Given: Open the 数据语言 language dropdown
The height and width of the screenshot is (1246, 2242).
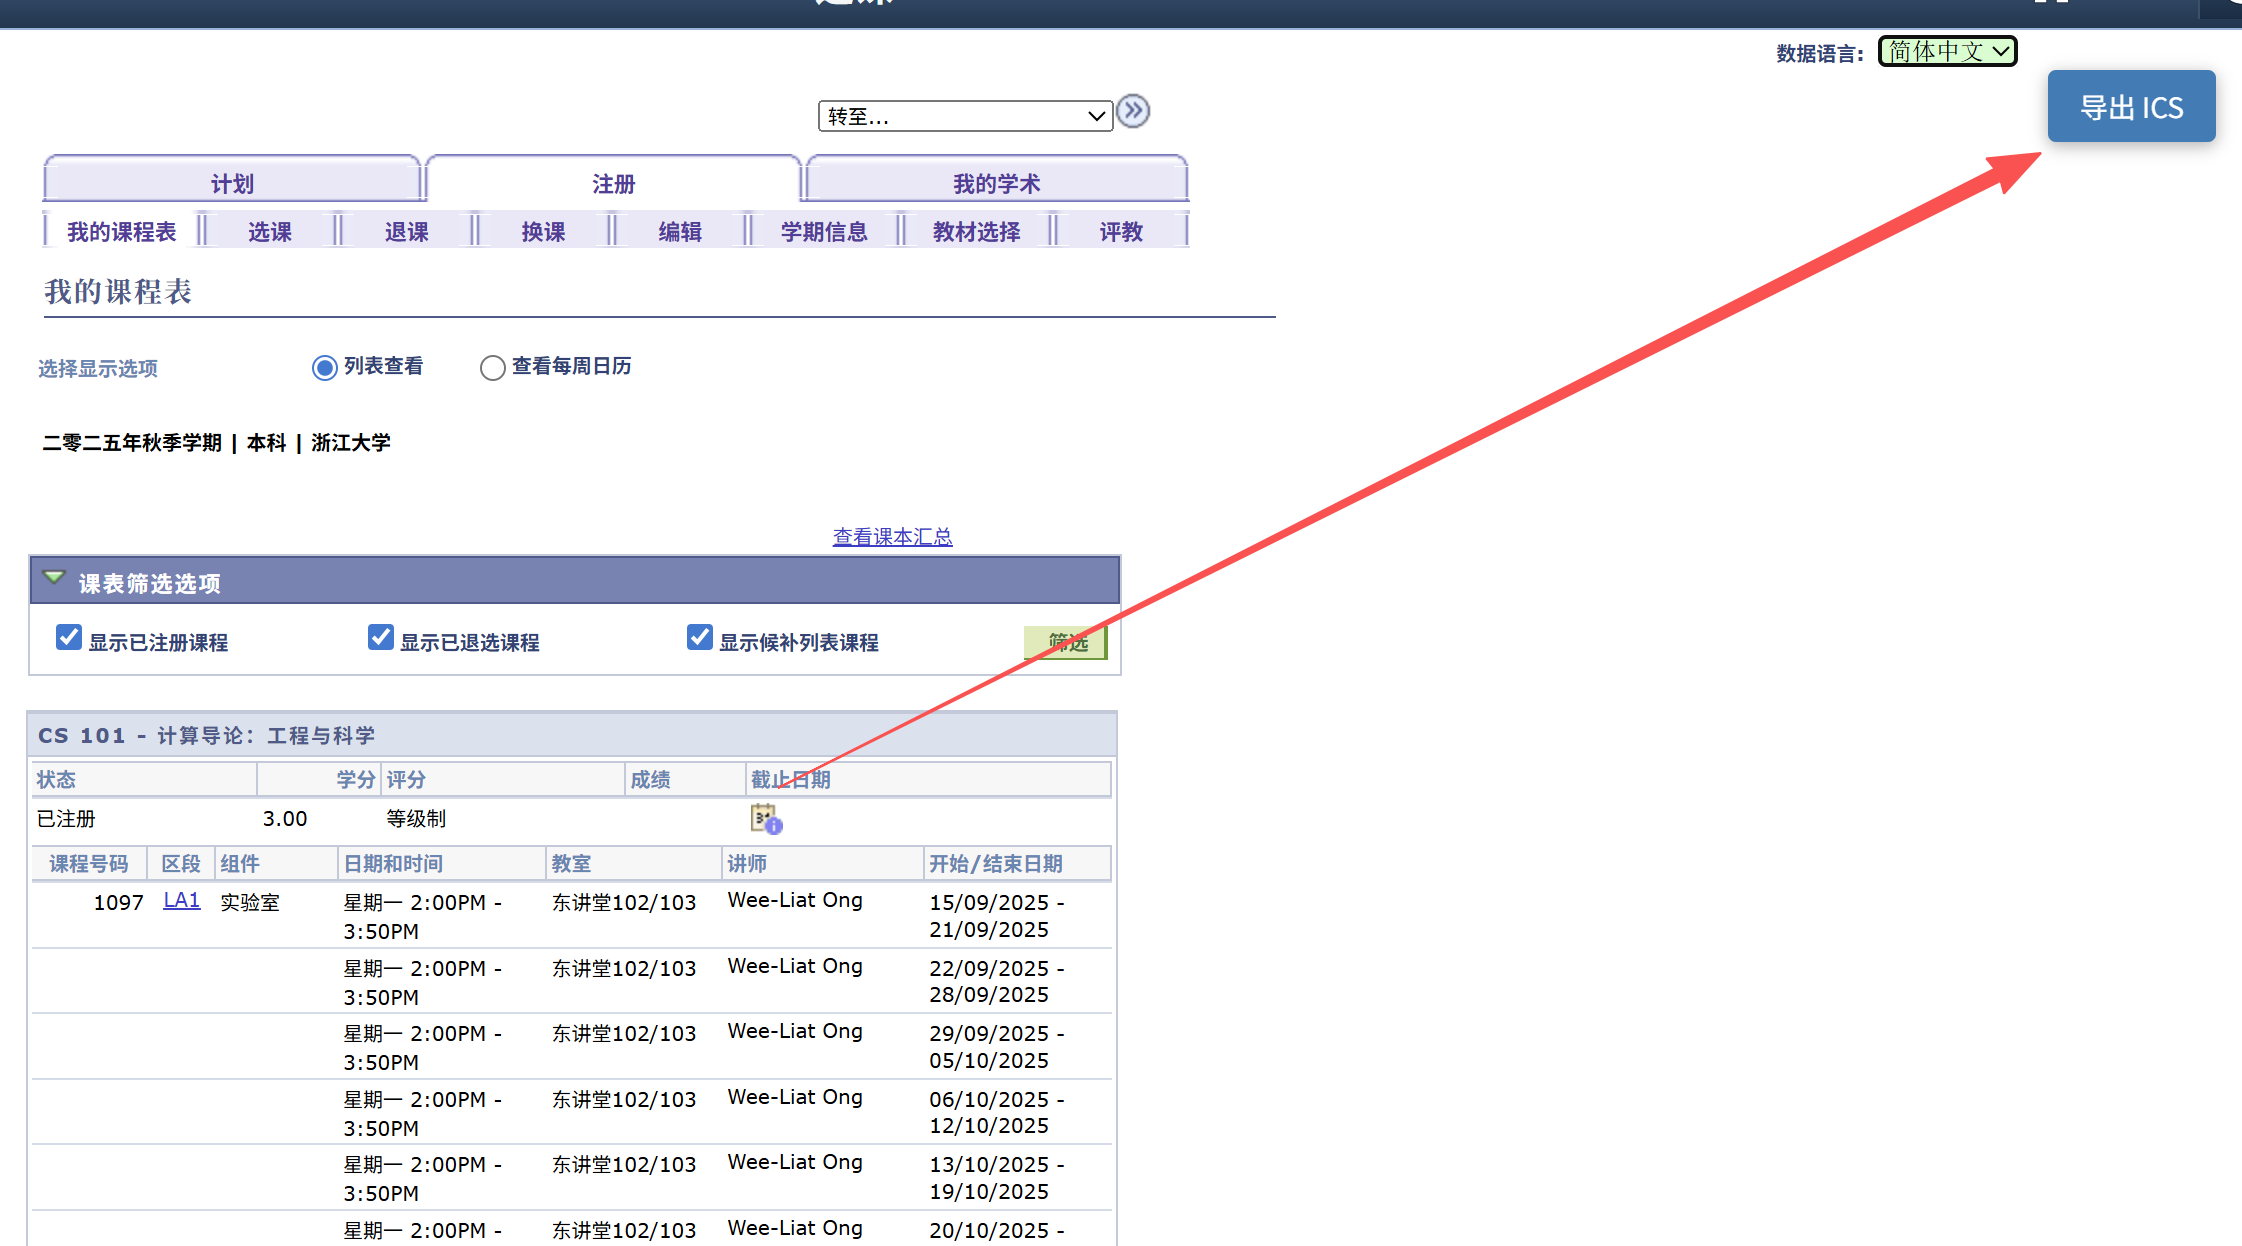Looking at the screenshot, I should pyautogui.click(x=1947, y=51).
